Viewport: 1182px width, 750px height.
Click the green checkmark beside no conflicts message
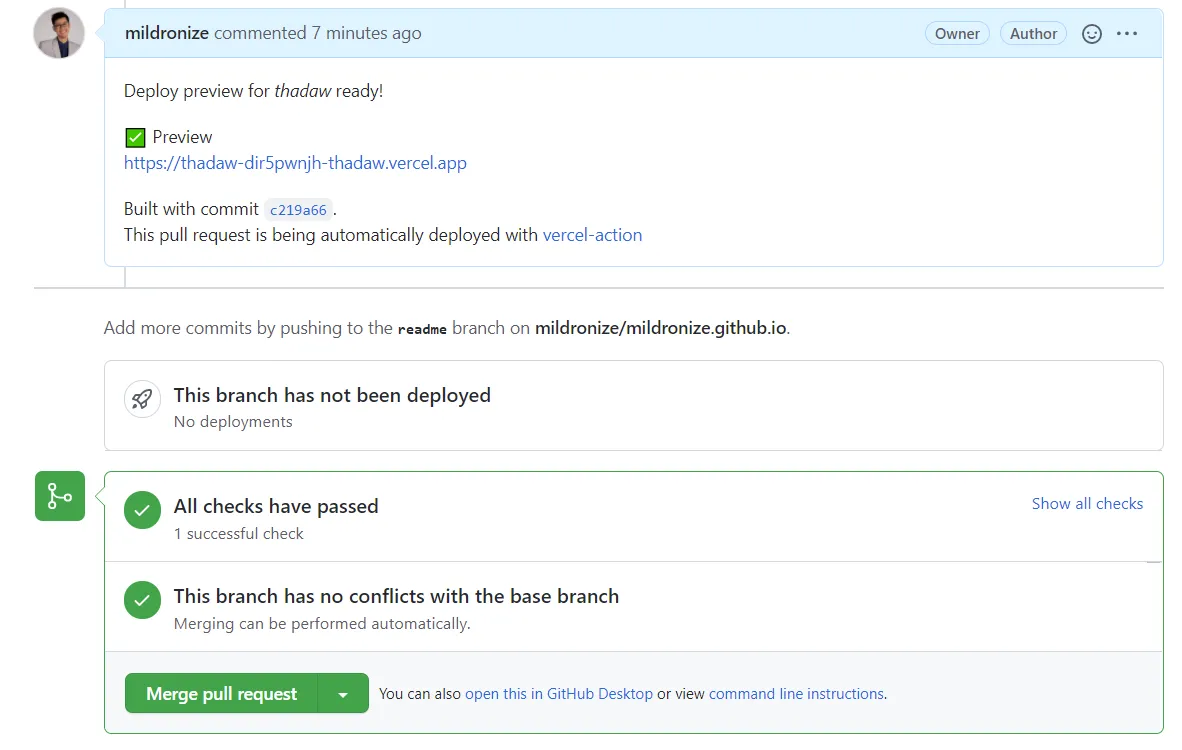pos(142,600)
